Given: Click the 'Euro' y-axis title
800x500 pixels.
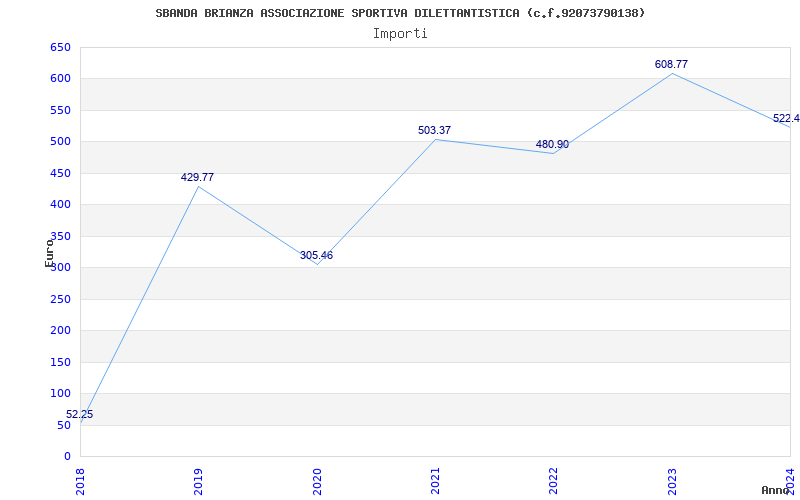Looking at the screenshot, I should [x=49, y=253].
